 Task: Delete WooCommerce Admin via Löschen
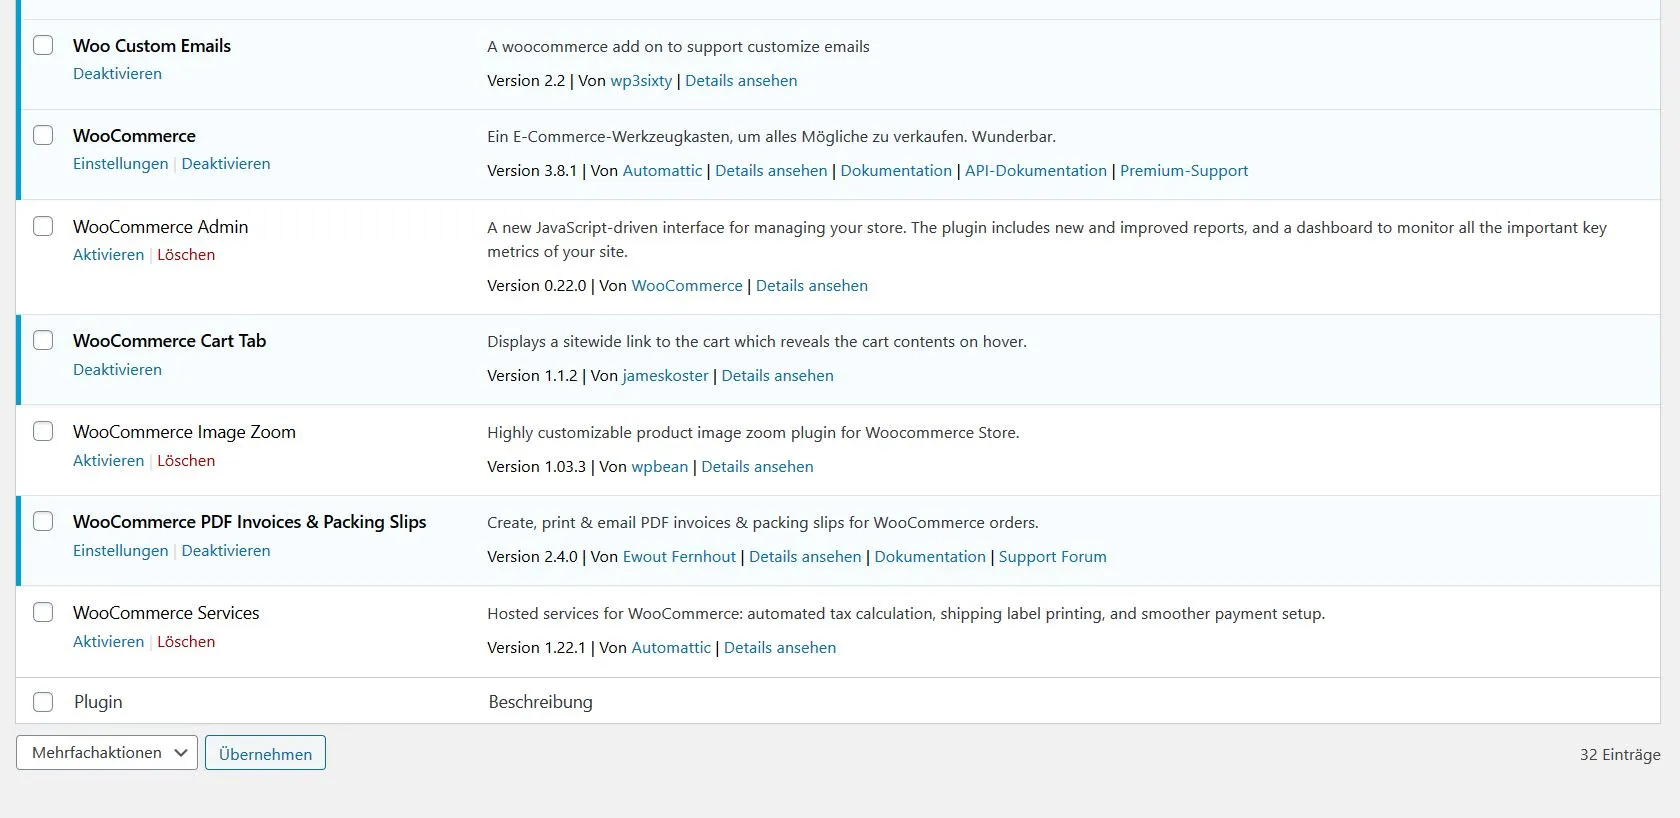tap(186, 255)
